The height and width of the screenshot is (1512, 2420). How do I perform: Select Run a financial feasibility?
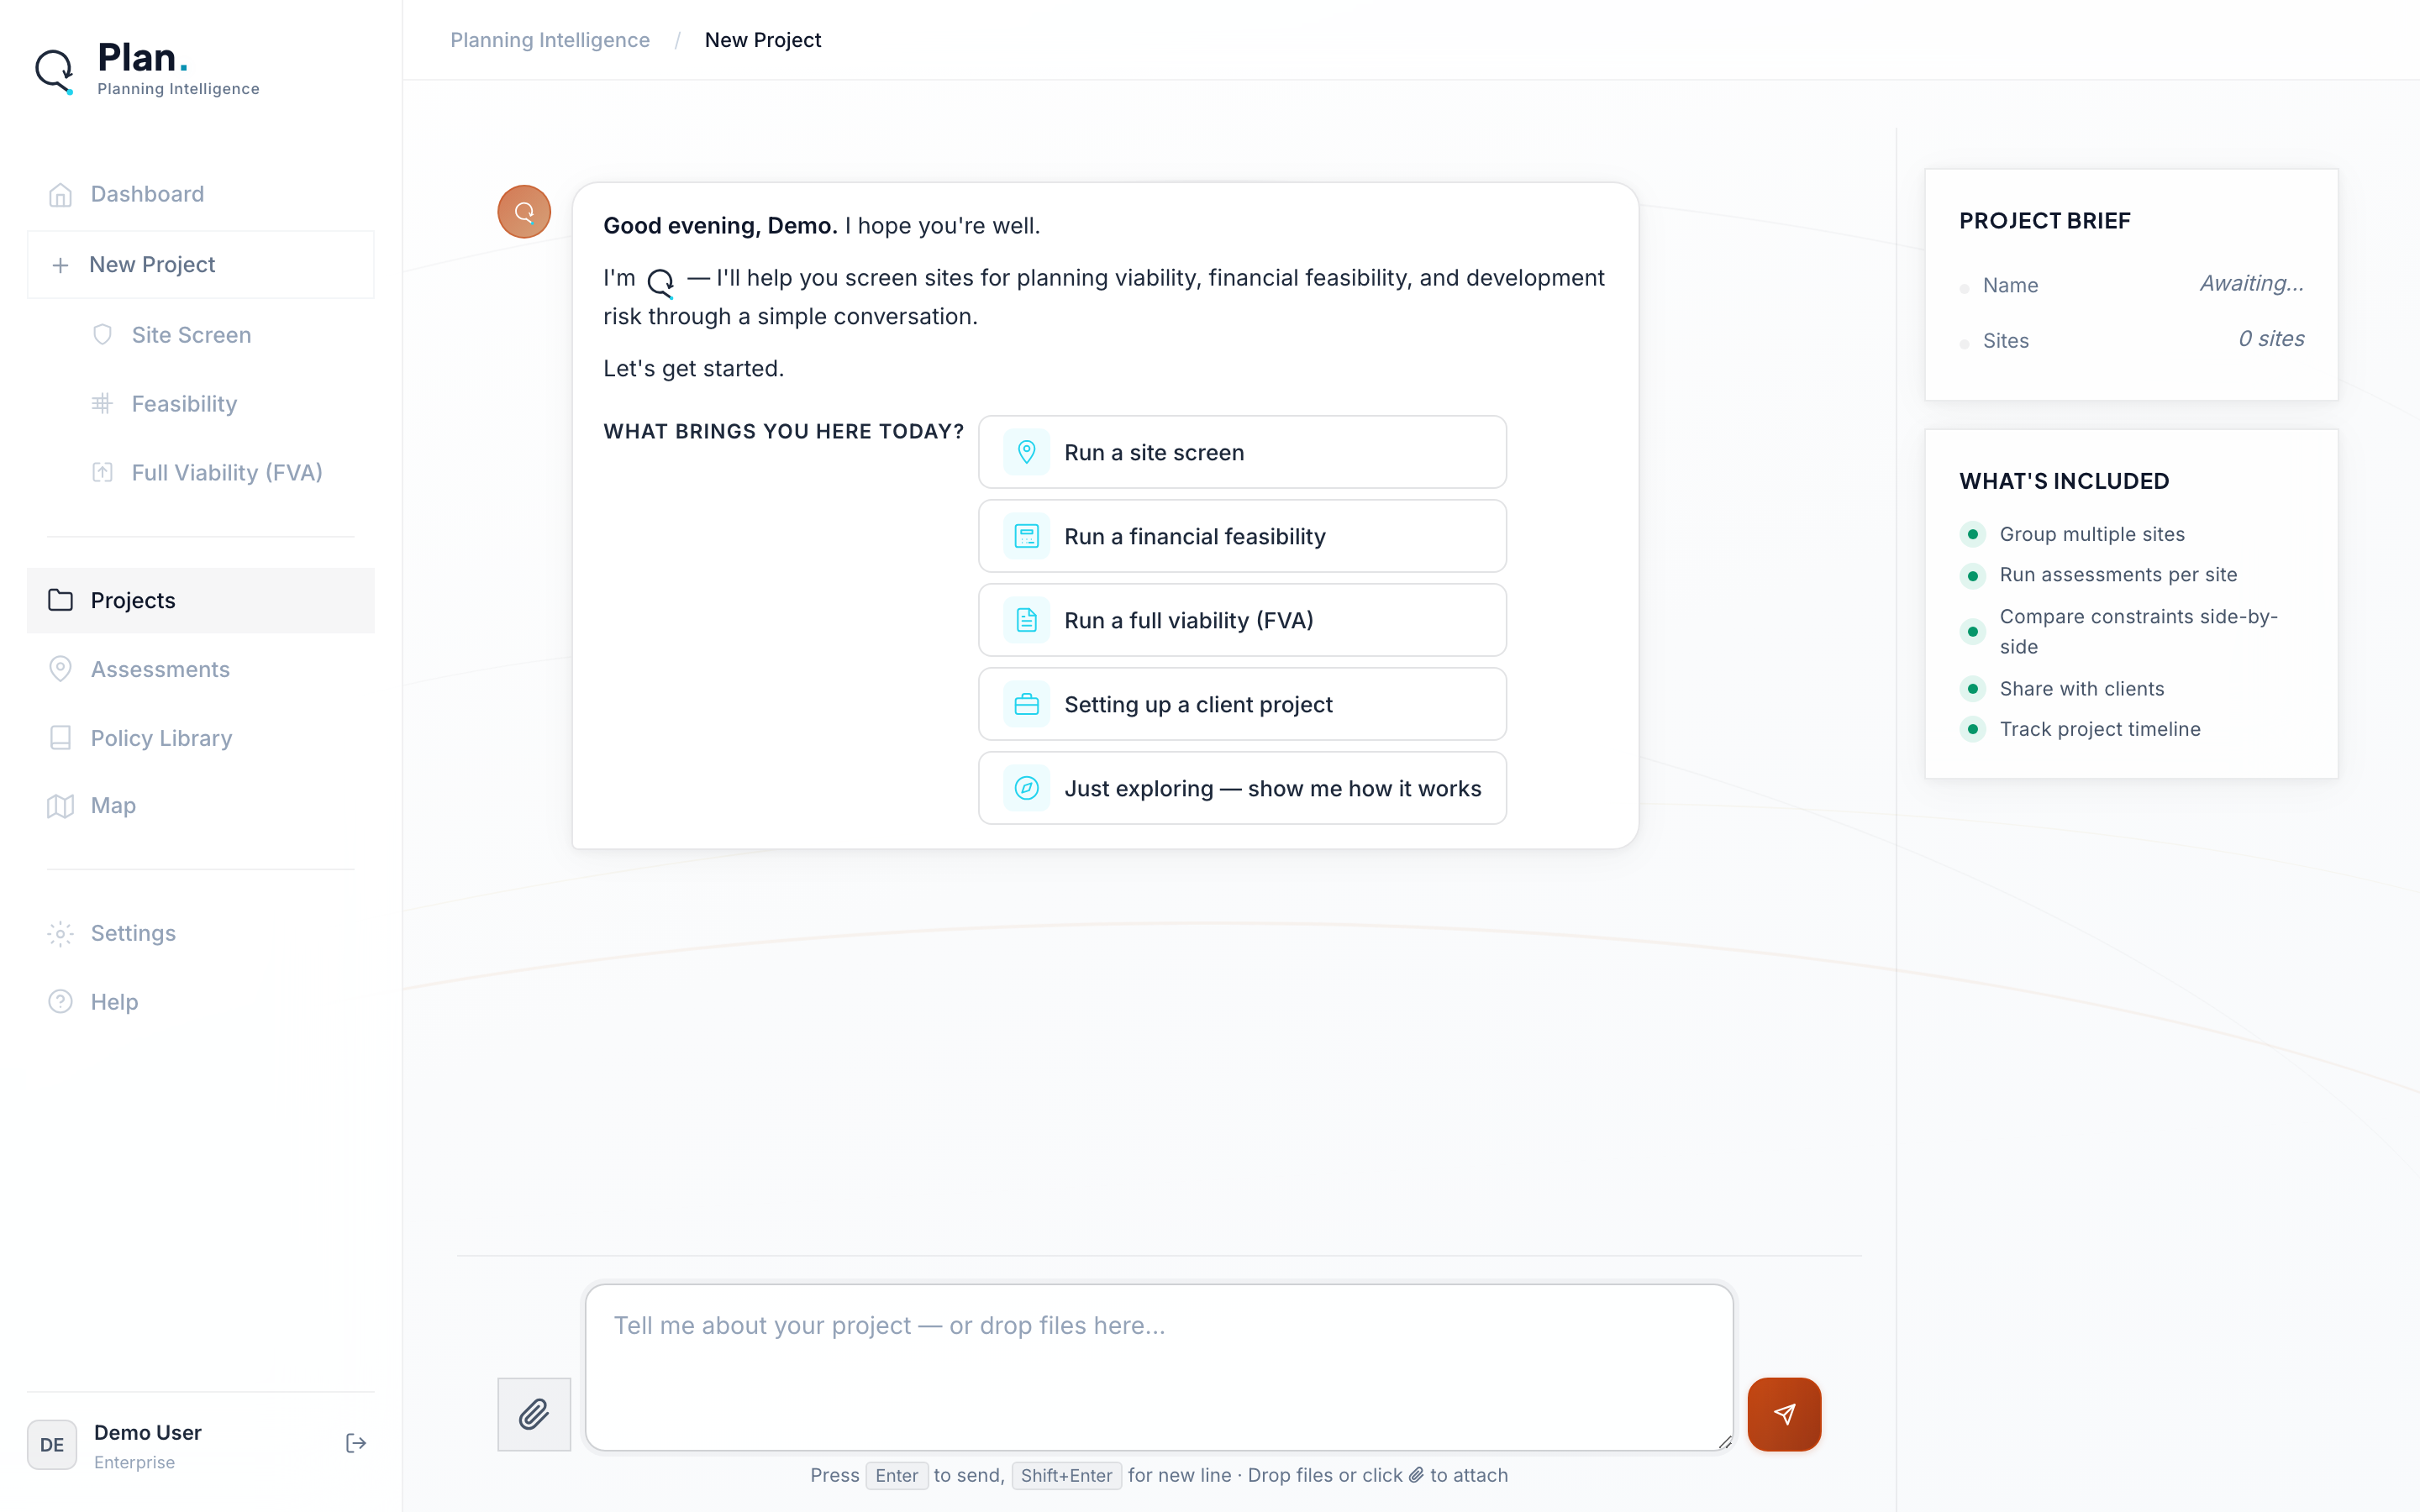tap(1241, 536)
